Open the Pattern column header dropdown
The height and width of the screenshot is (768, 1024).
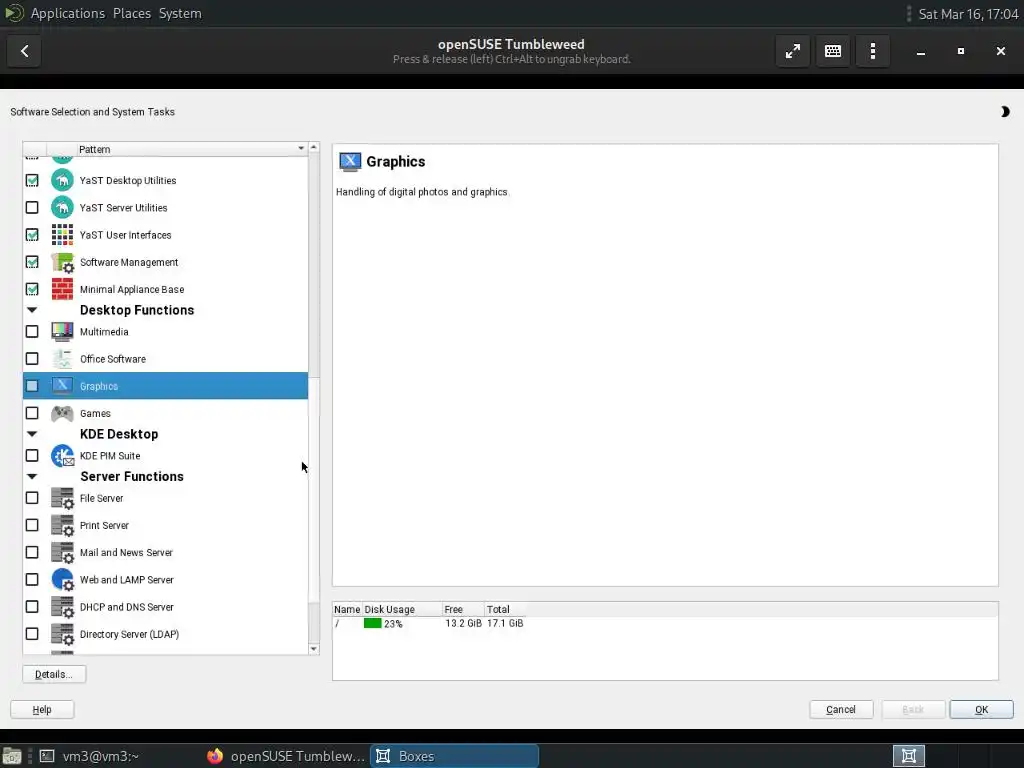point(301,149)
